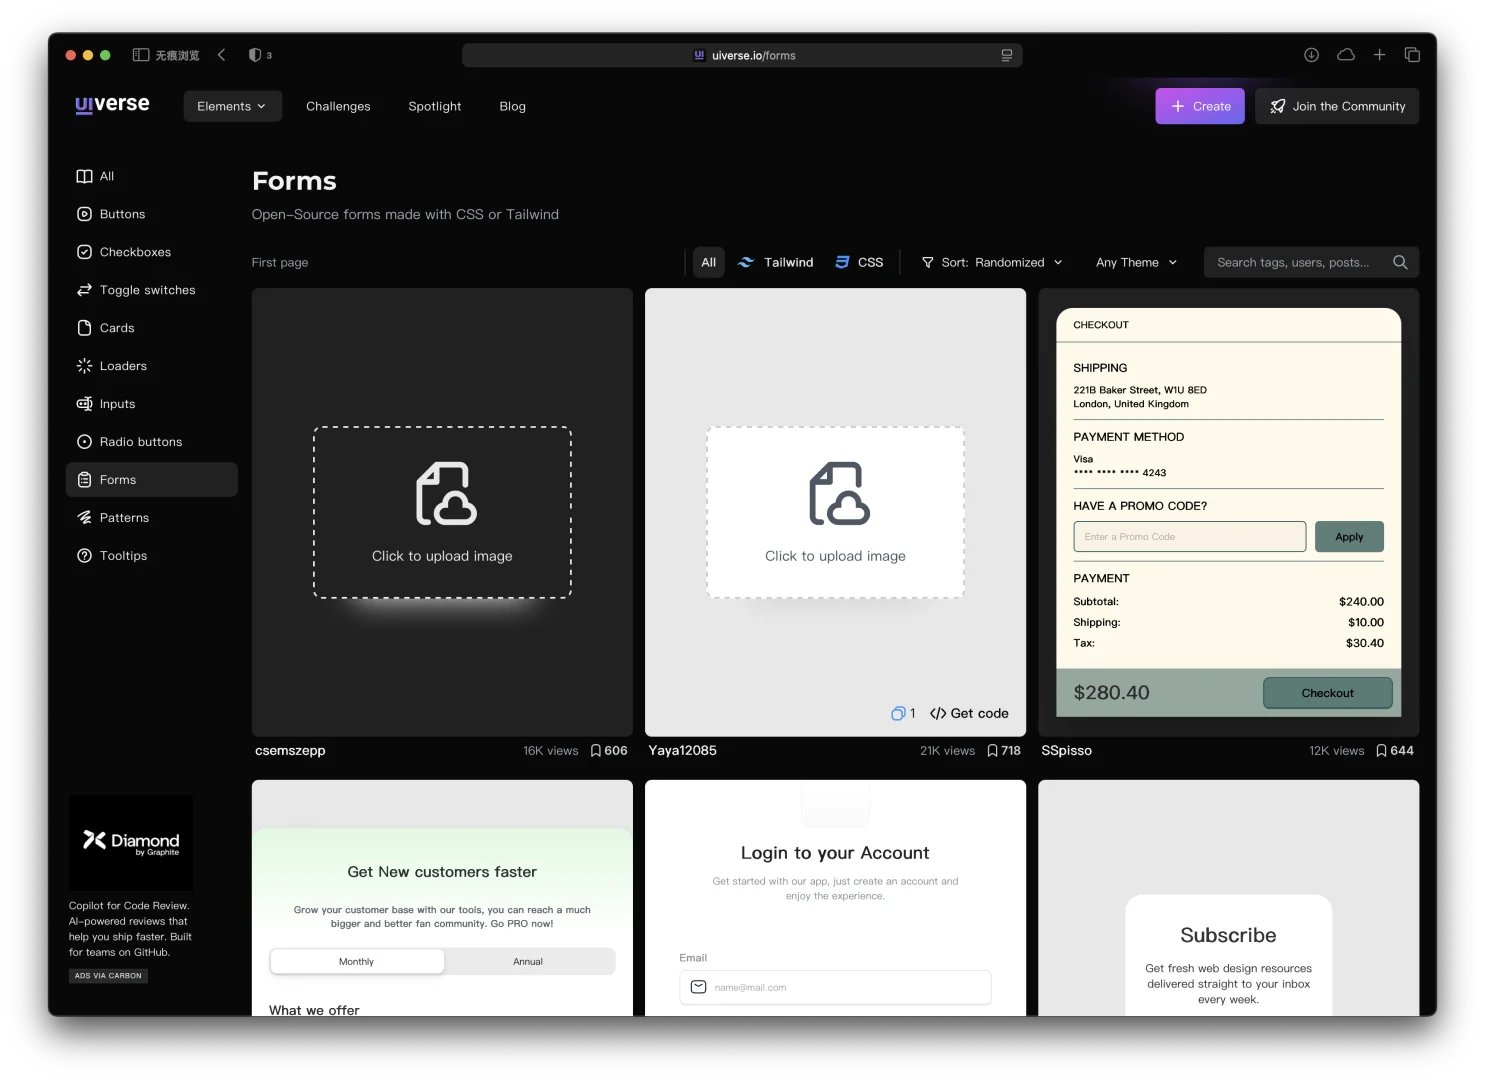1485x1080 pixels.
Task: Click the upload cloud icon in dark card
Action: (x=446, y=493)
